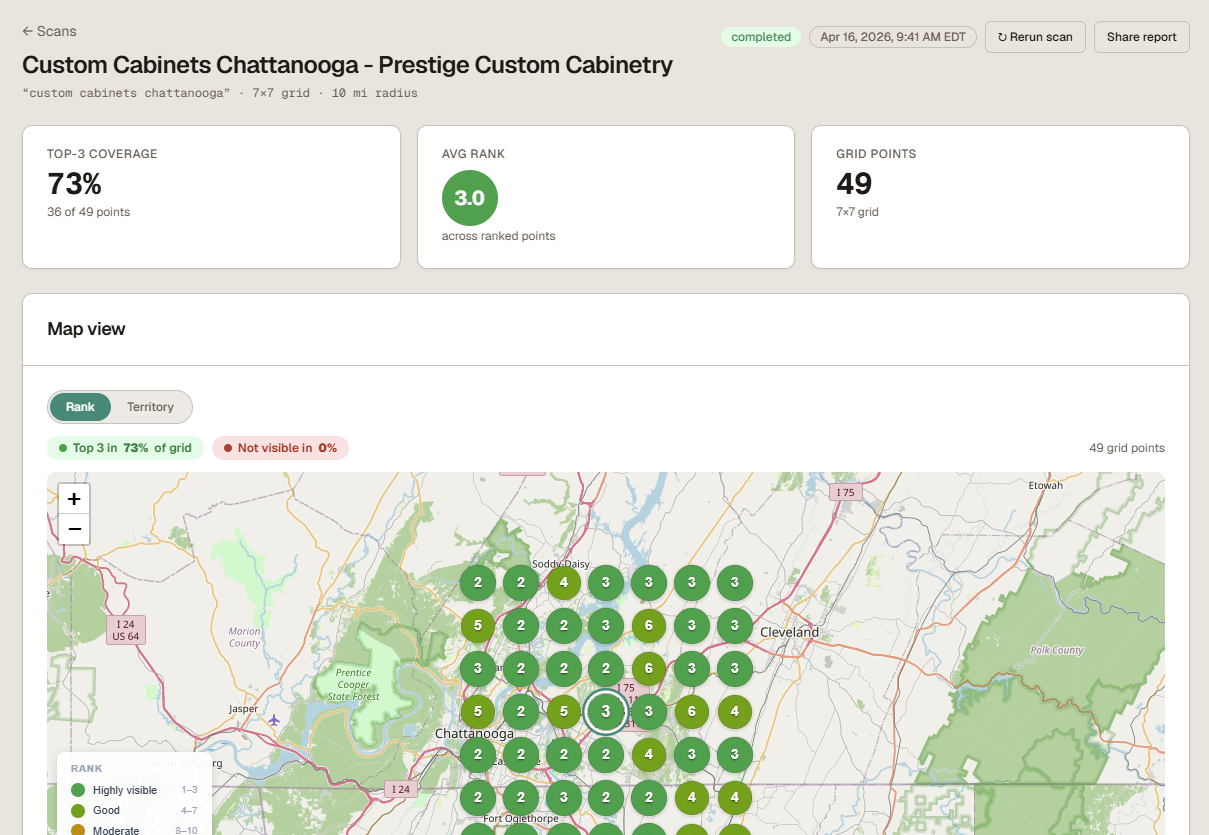Screen dimensions: 1209x835
Task: Click the "7×7 grid" text under Grid Points
Action: click(x=857, y=212)
